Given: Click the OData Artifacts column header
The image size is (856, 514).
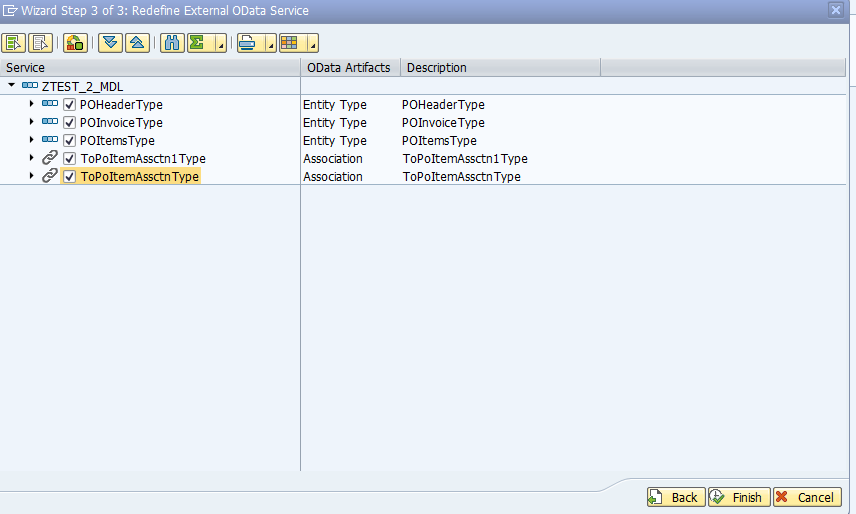Looking at the screenshot, I should click(350, 67).
